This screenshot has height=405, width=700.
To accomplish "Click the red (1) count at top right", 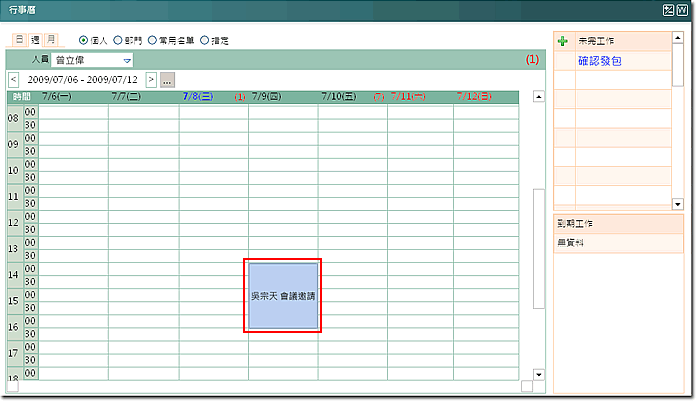I will click(x=532, y=60).
